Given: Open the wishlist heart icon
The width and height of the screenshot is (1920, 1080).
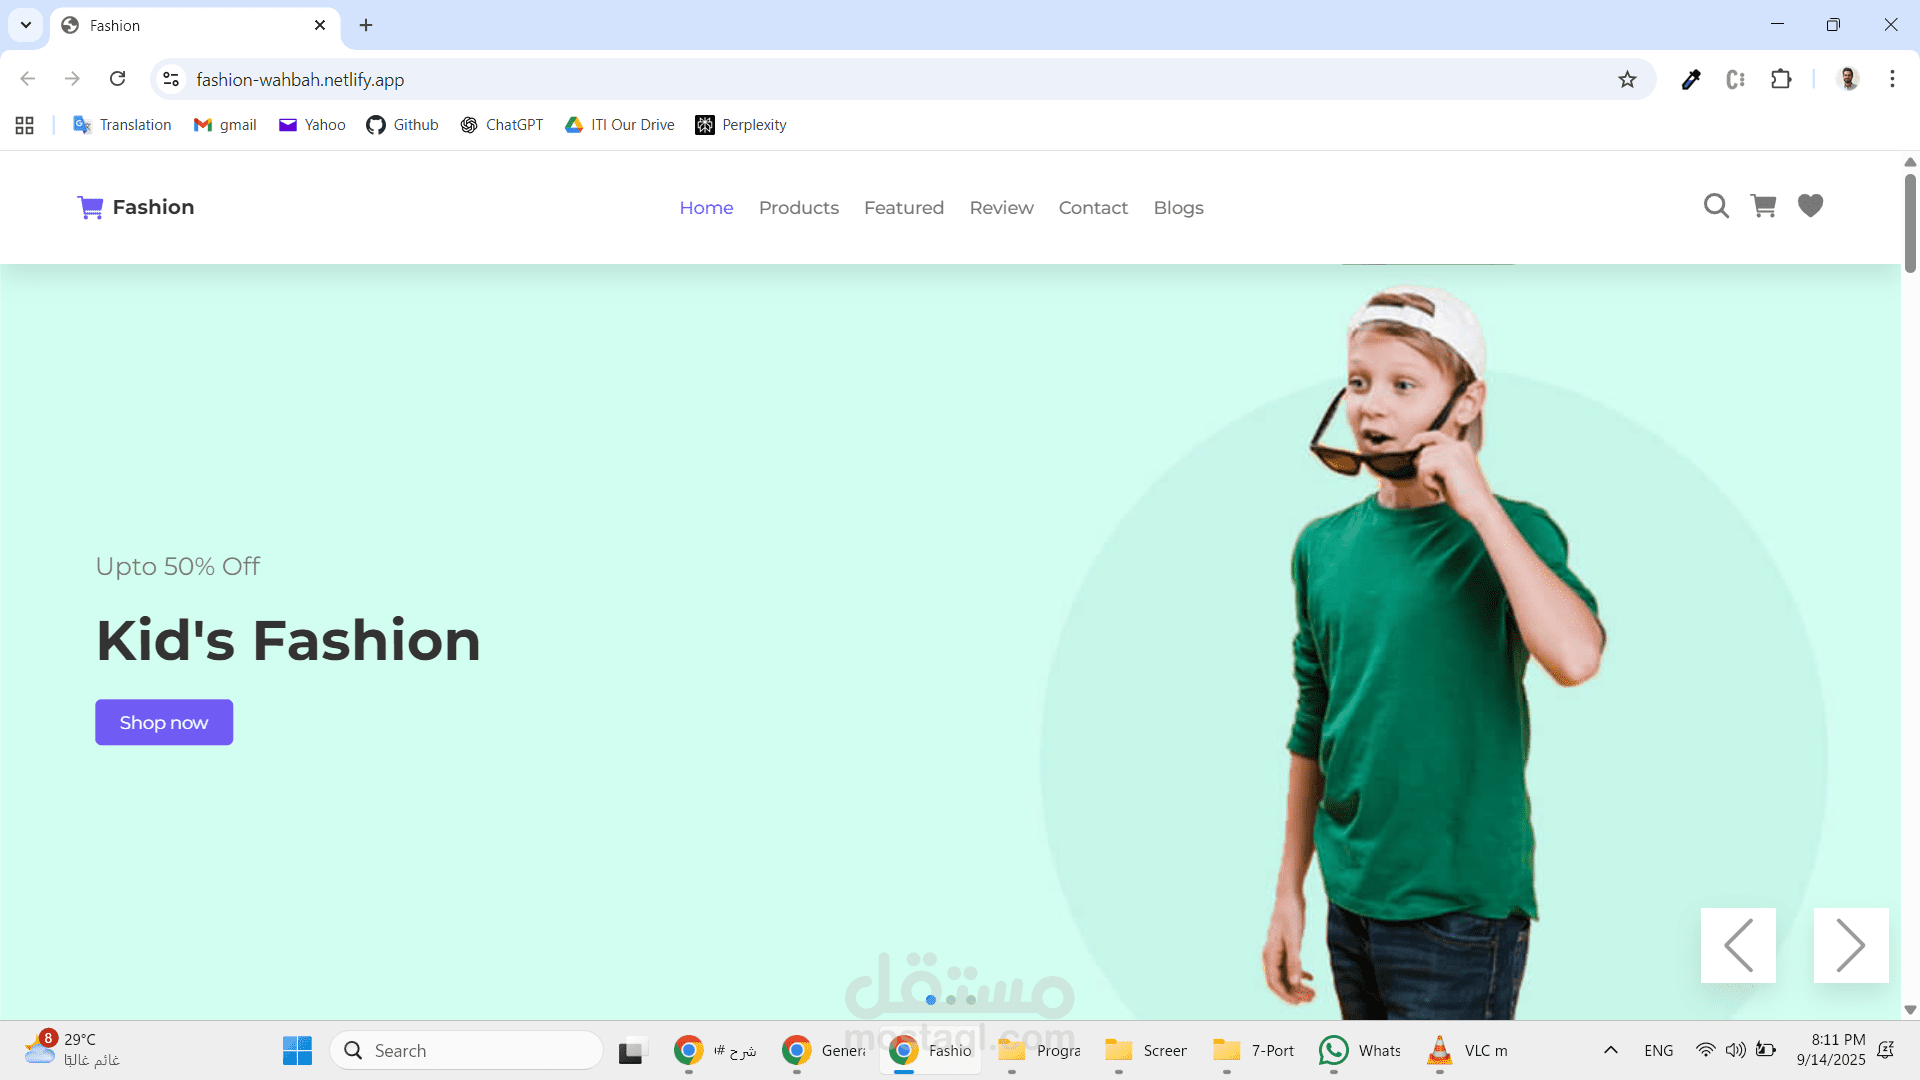Looking at the screenshot, I should (1810, 206).
